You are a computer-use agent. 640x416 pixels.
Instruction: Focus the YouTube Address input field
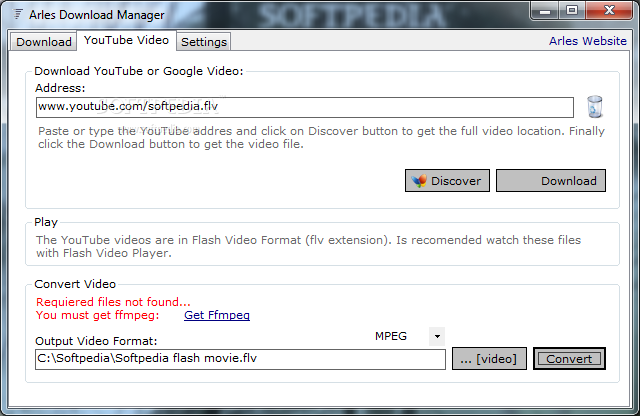pos(304,107)
